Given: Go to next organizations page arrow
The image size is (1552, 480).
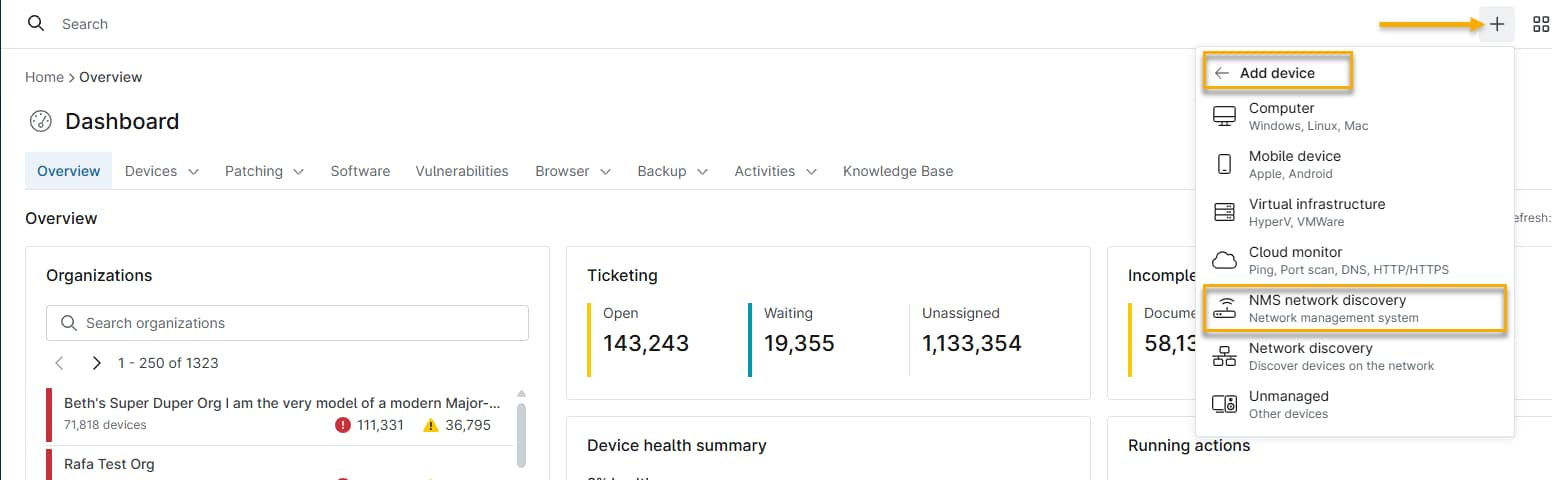Looking at the screenshot, I should (96, 363).
